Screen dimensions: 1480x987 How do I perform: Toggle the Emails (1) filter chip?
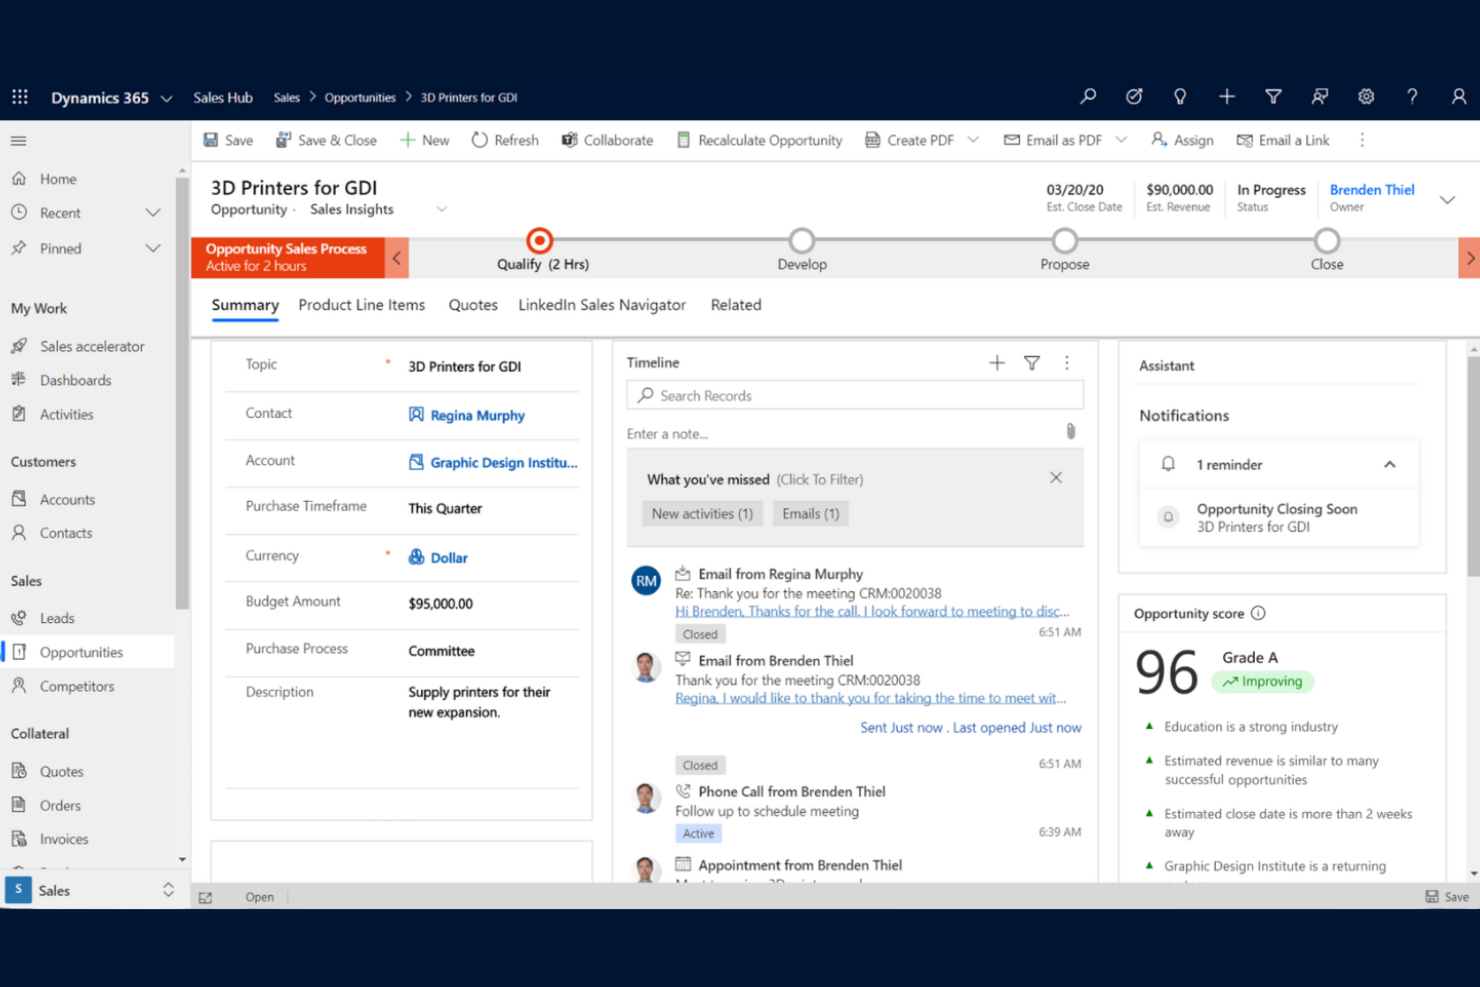coord(810,513)
